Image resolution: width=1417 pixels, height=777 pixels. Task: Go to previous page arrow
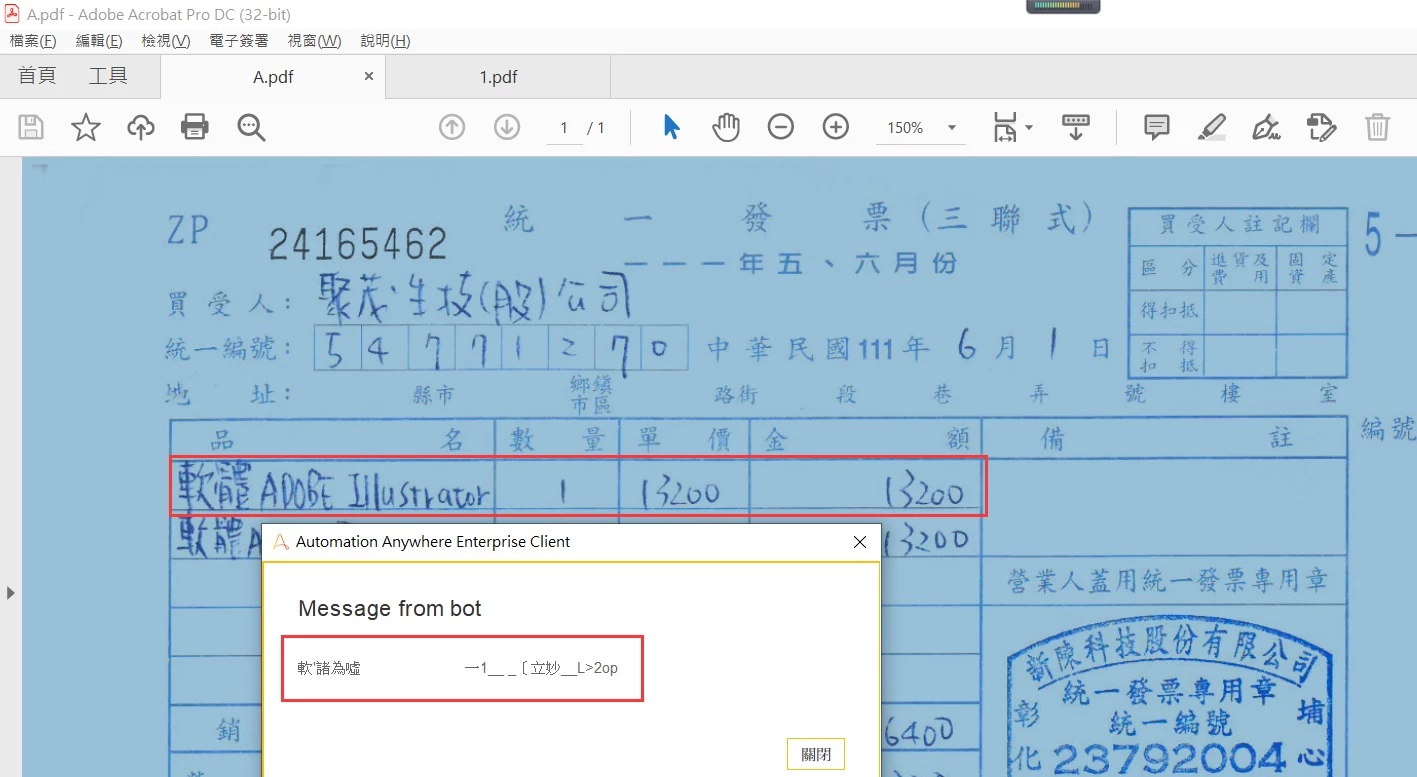(452, 127)
